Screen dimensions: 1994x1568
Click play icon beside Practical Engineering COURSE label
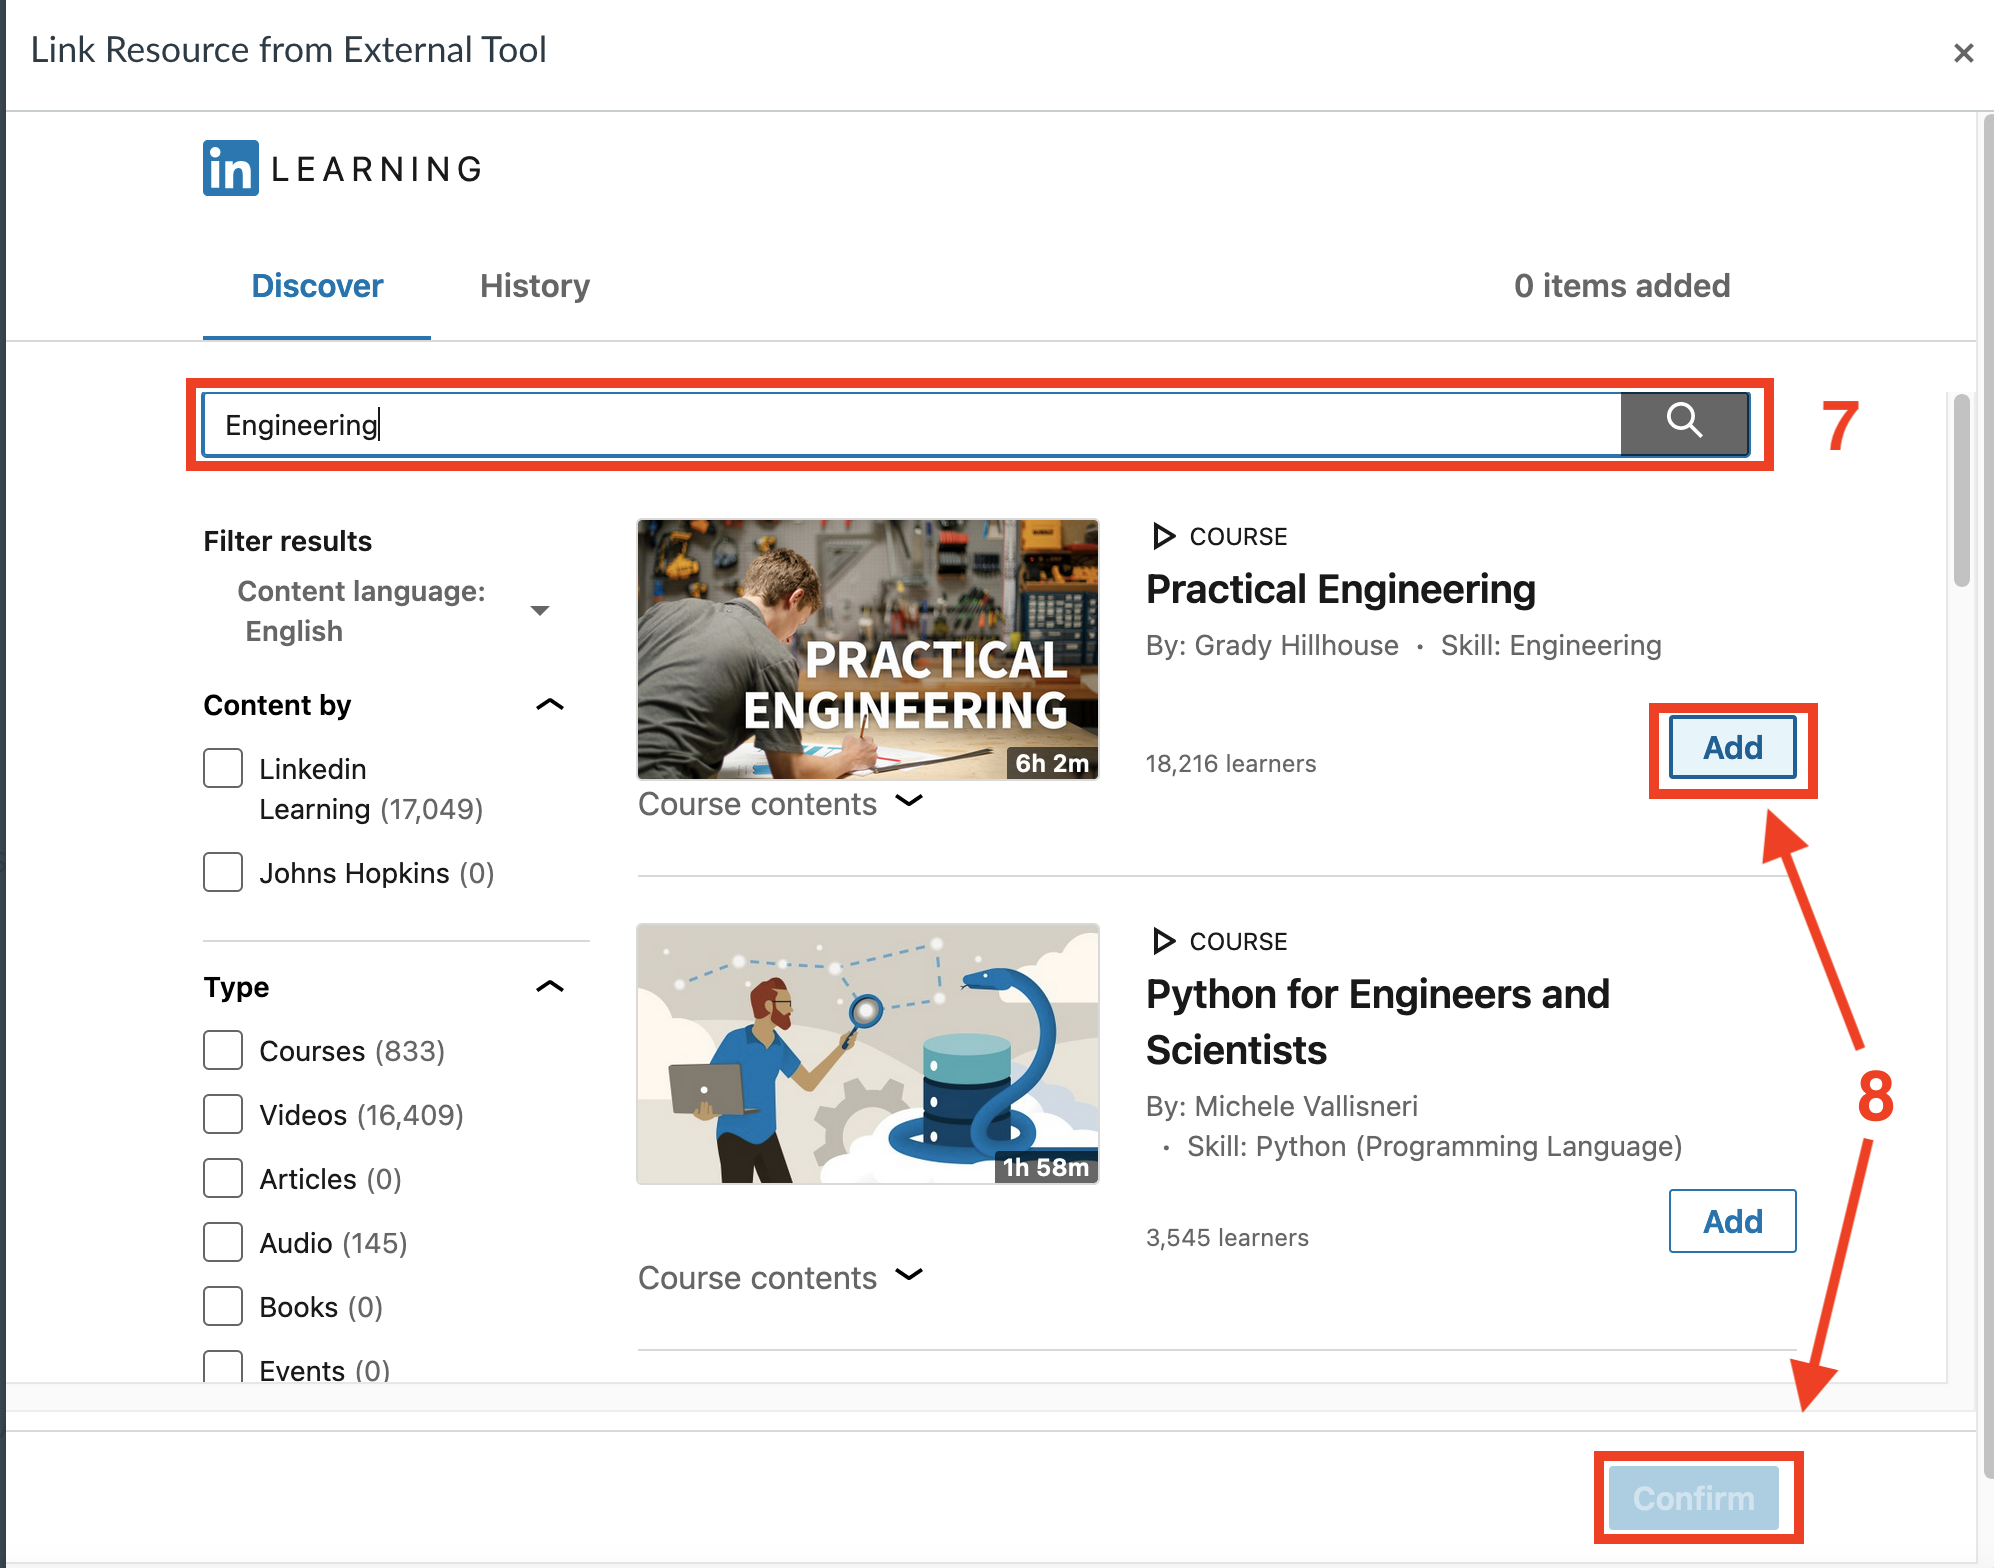point(1163,536)
